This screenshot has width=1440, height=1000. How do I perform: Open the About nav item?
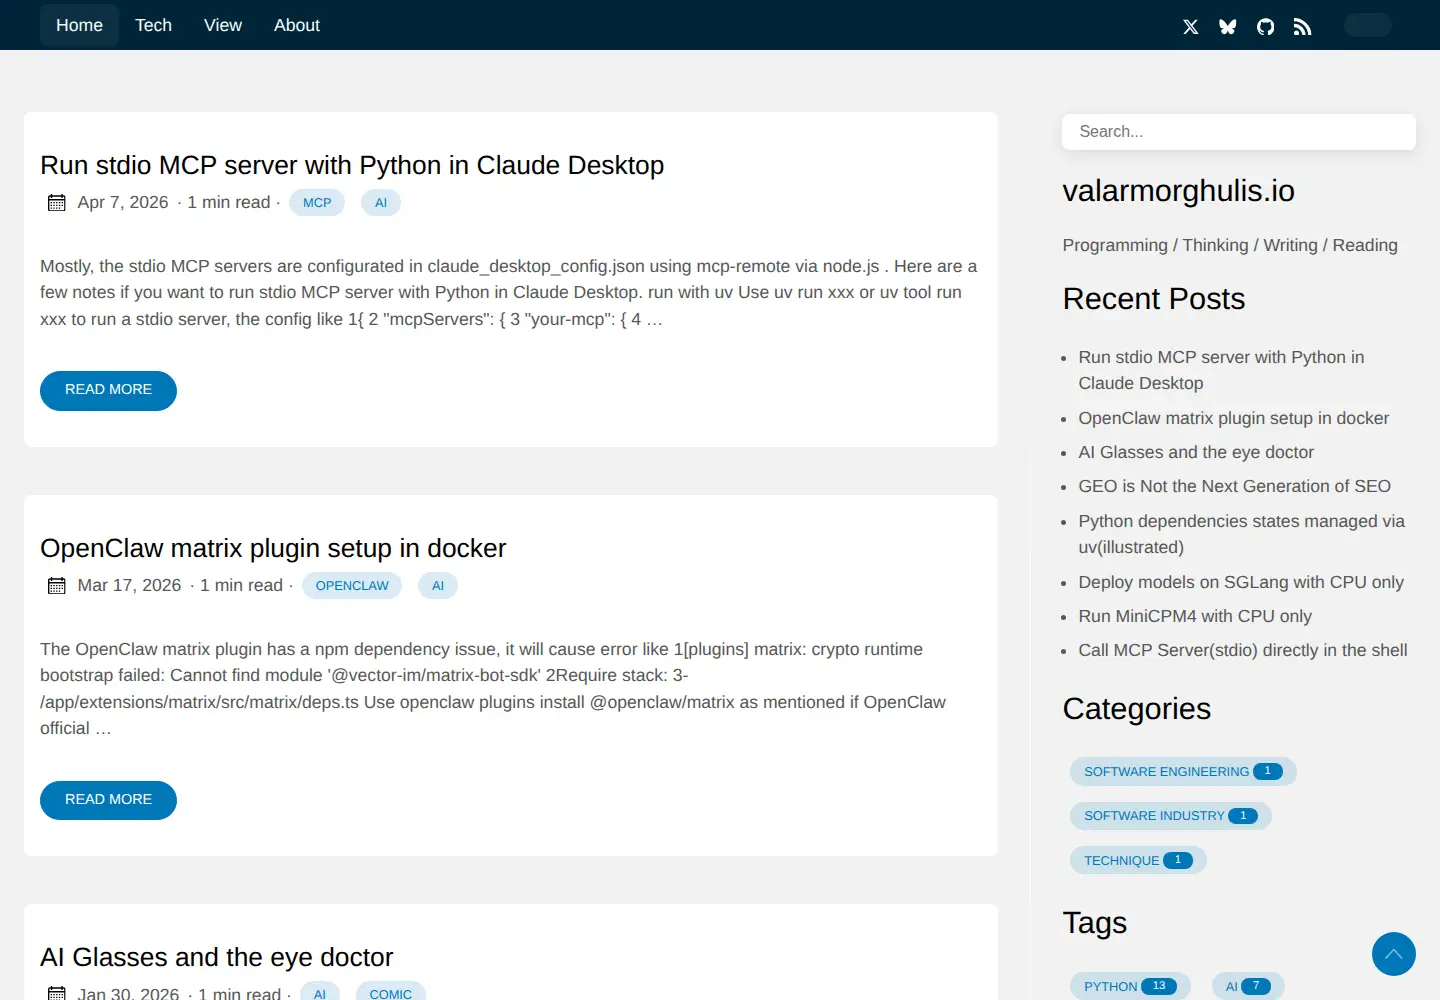coord(297,25)
